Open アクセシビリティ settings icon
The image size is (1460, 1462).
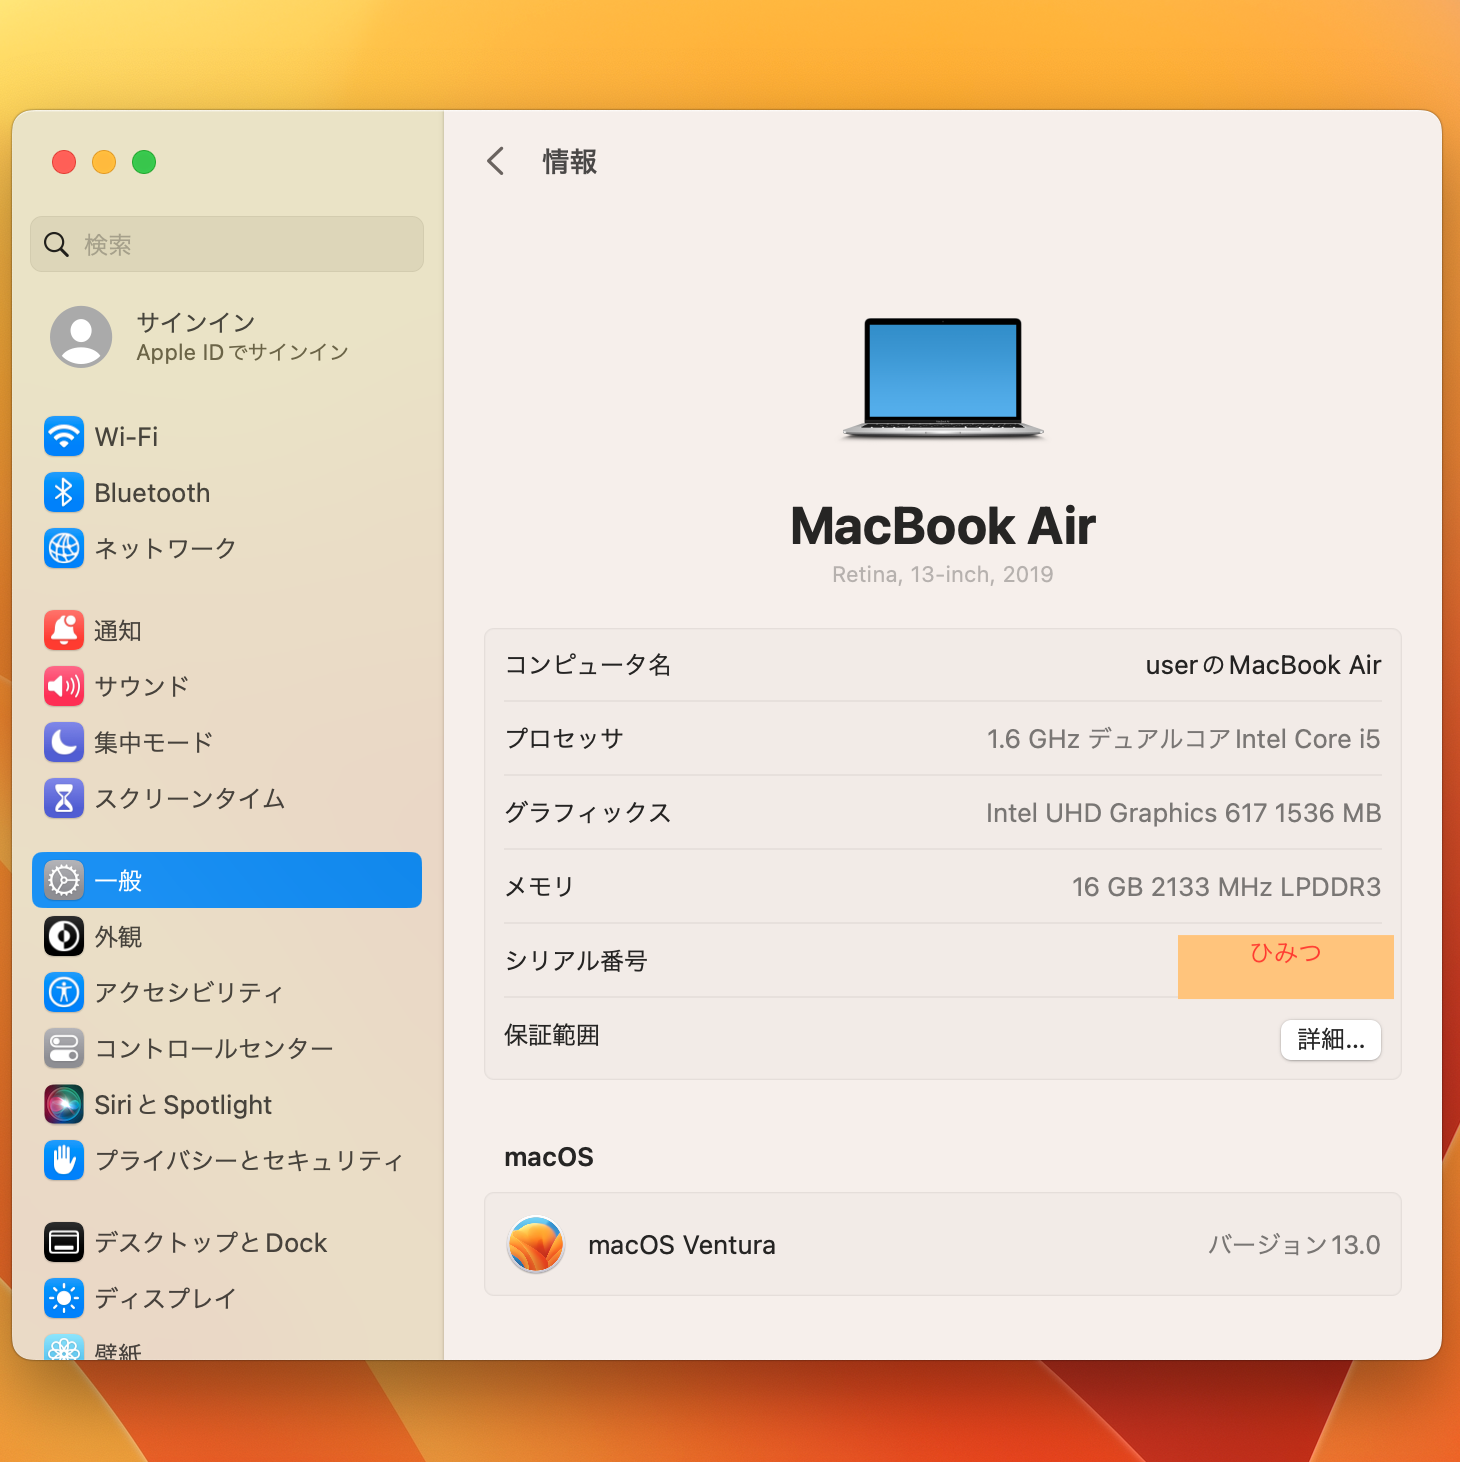tap(64, 992)
